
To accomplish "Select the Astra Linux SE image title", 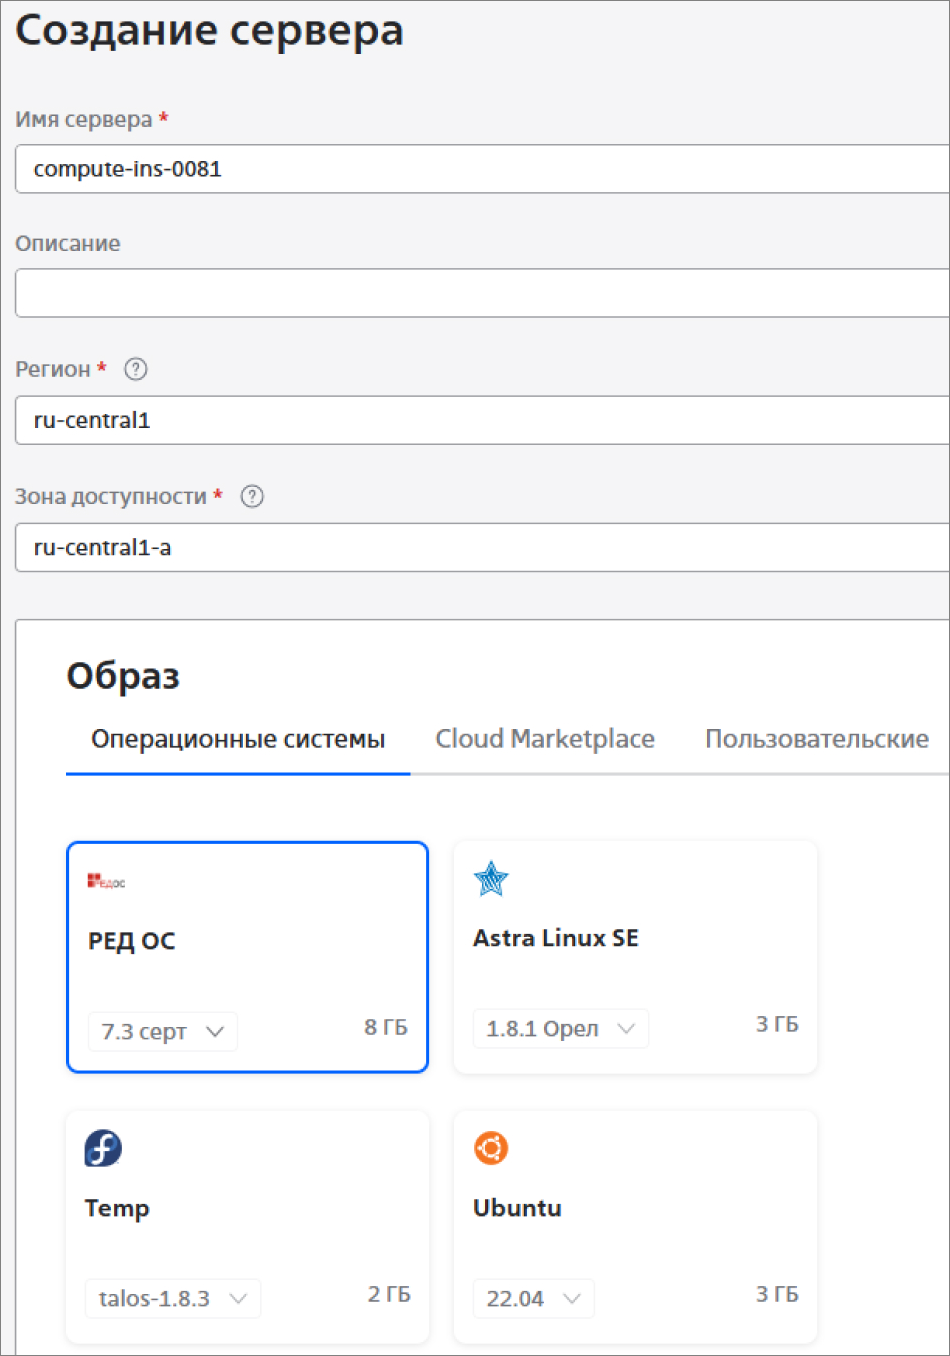I will coord(555,938).
